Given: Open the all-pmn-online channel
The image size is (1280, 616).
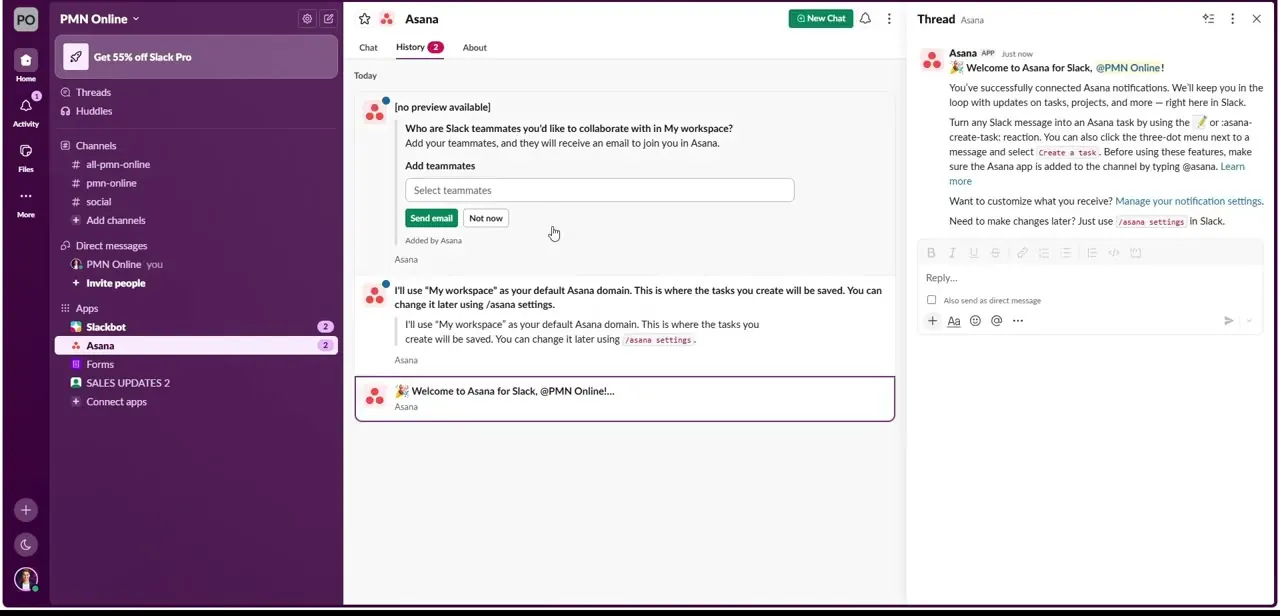Looking at the screenshot, I should pyautogui.click(x=196, y=164).
